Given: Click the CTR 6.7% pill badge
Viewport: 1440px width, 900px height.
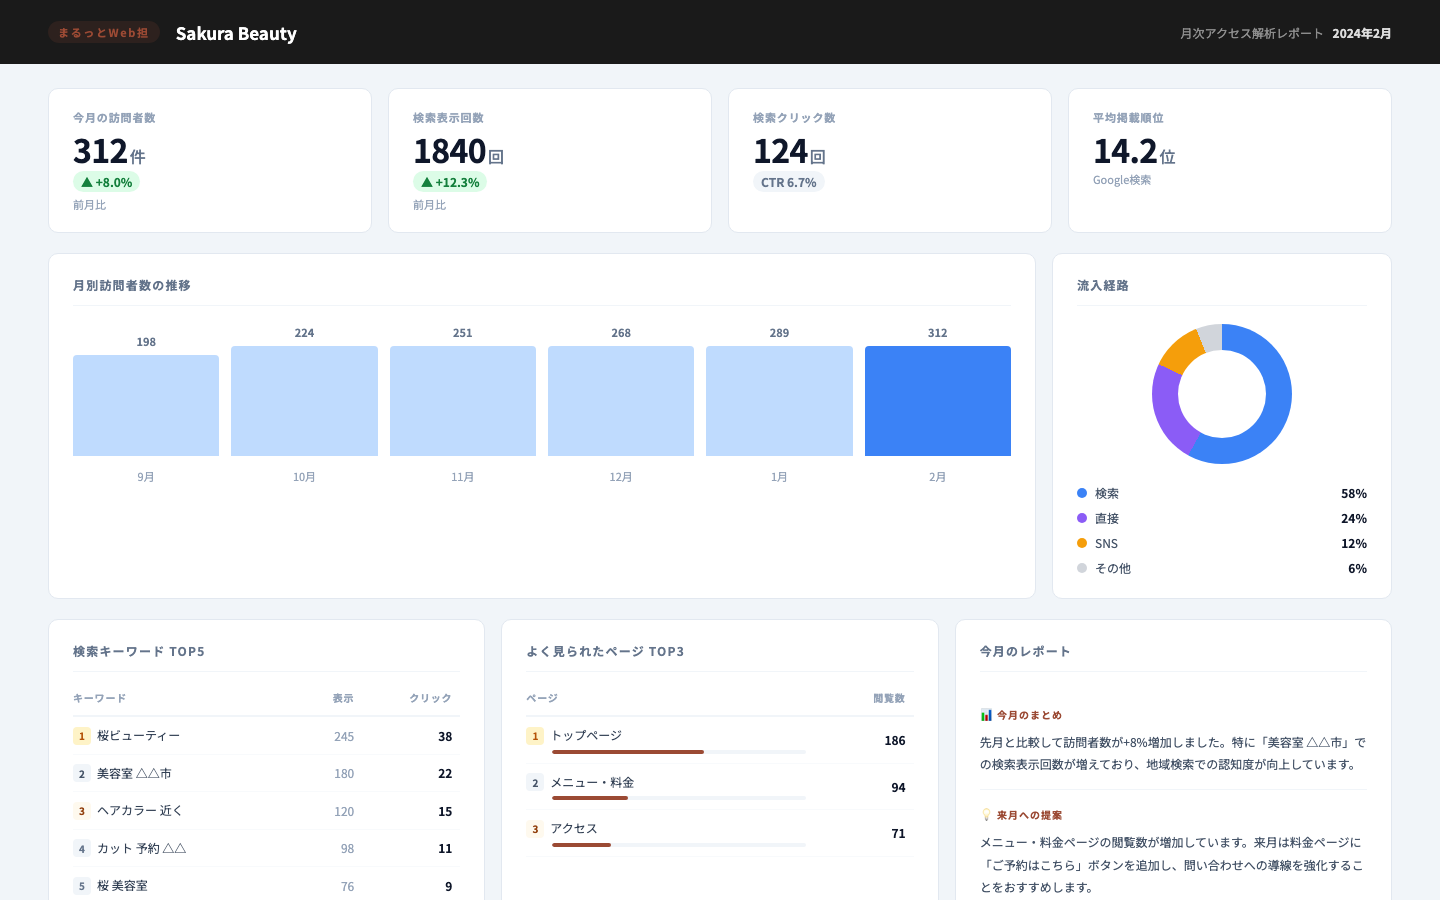Looking at the screenshot, I should tap(789, 182).
